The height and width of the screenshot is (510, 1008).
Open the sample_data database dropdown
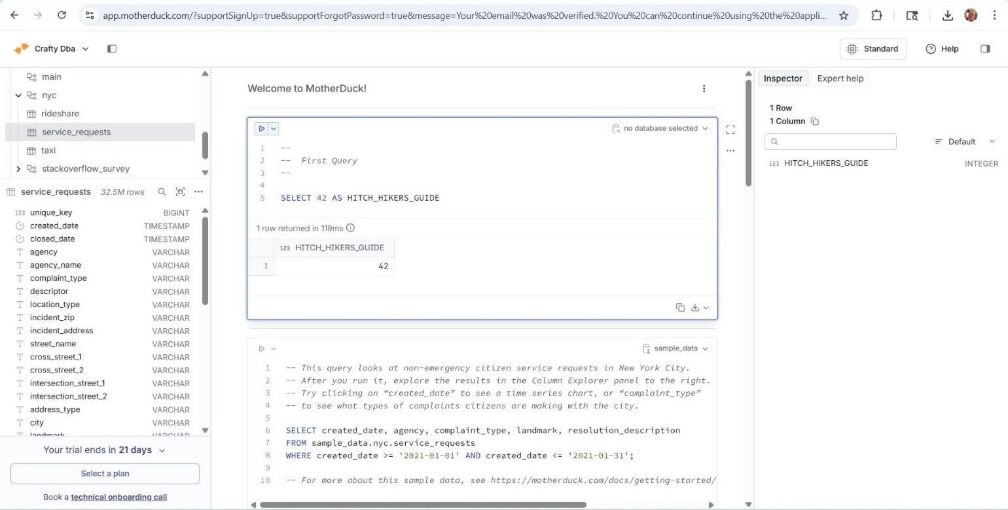tap(676, 349)
